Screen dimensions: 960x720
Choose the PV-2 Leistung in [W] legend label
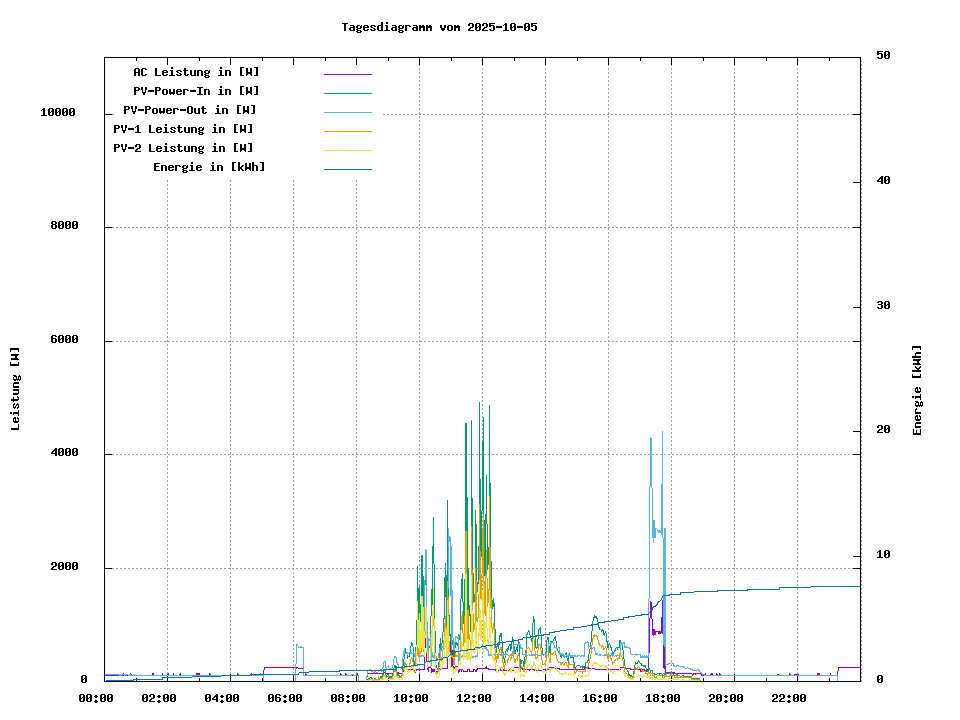pyautogui.click(x=183, y=148)
